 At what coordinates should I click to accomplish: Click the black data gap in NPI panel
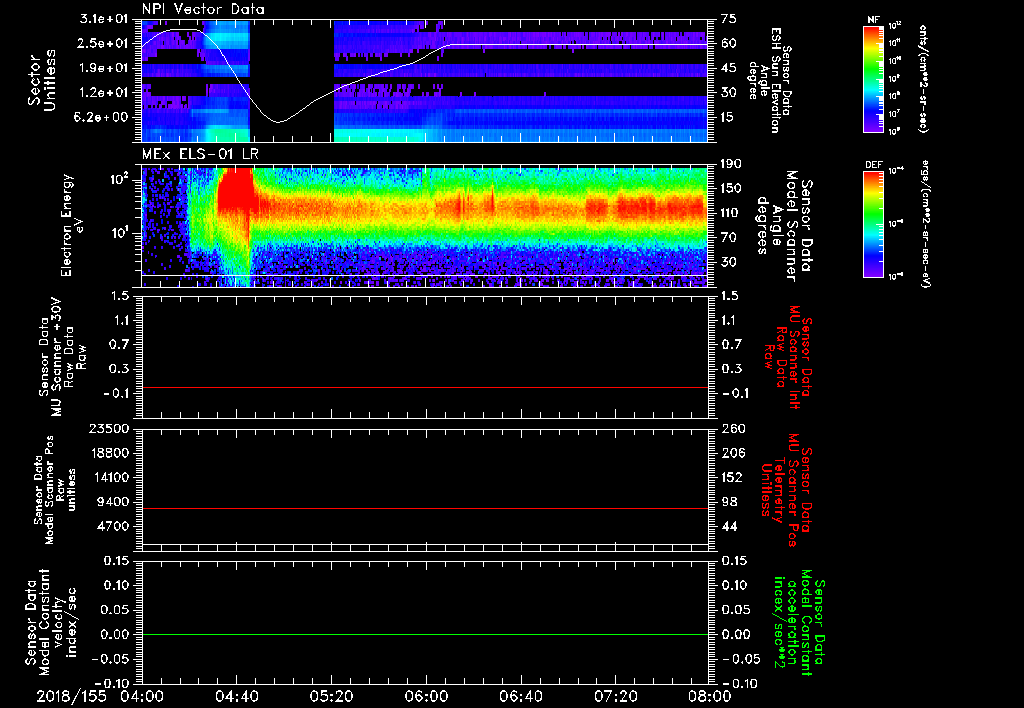pos(291,81)
